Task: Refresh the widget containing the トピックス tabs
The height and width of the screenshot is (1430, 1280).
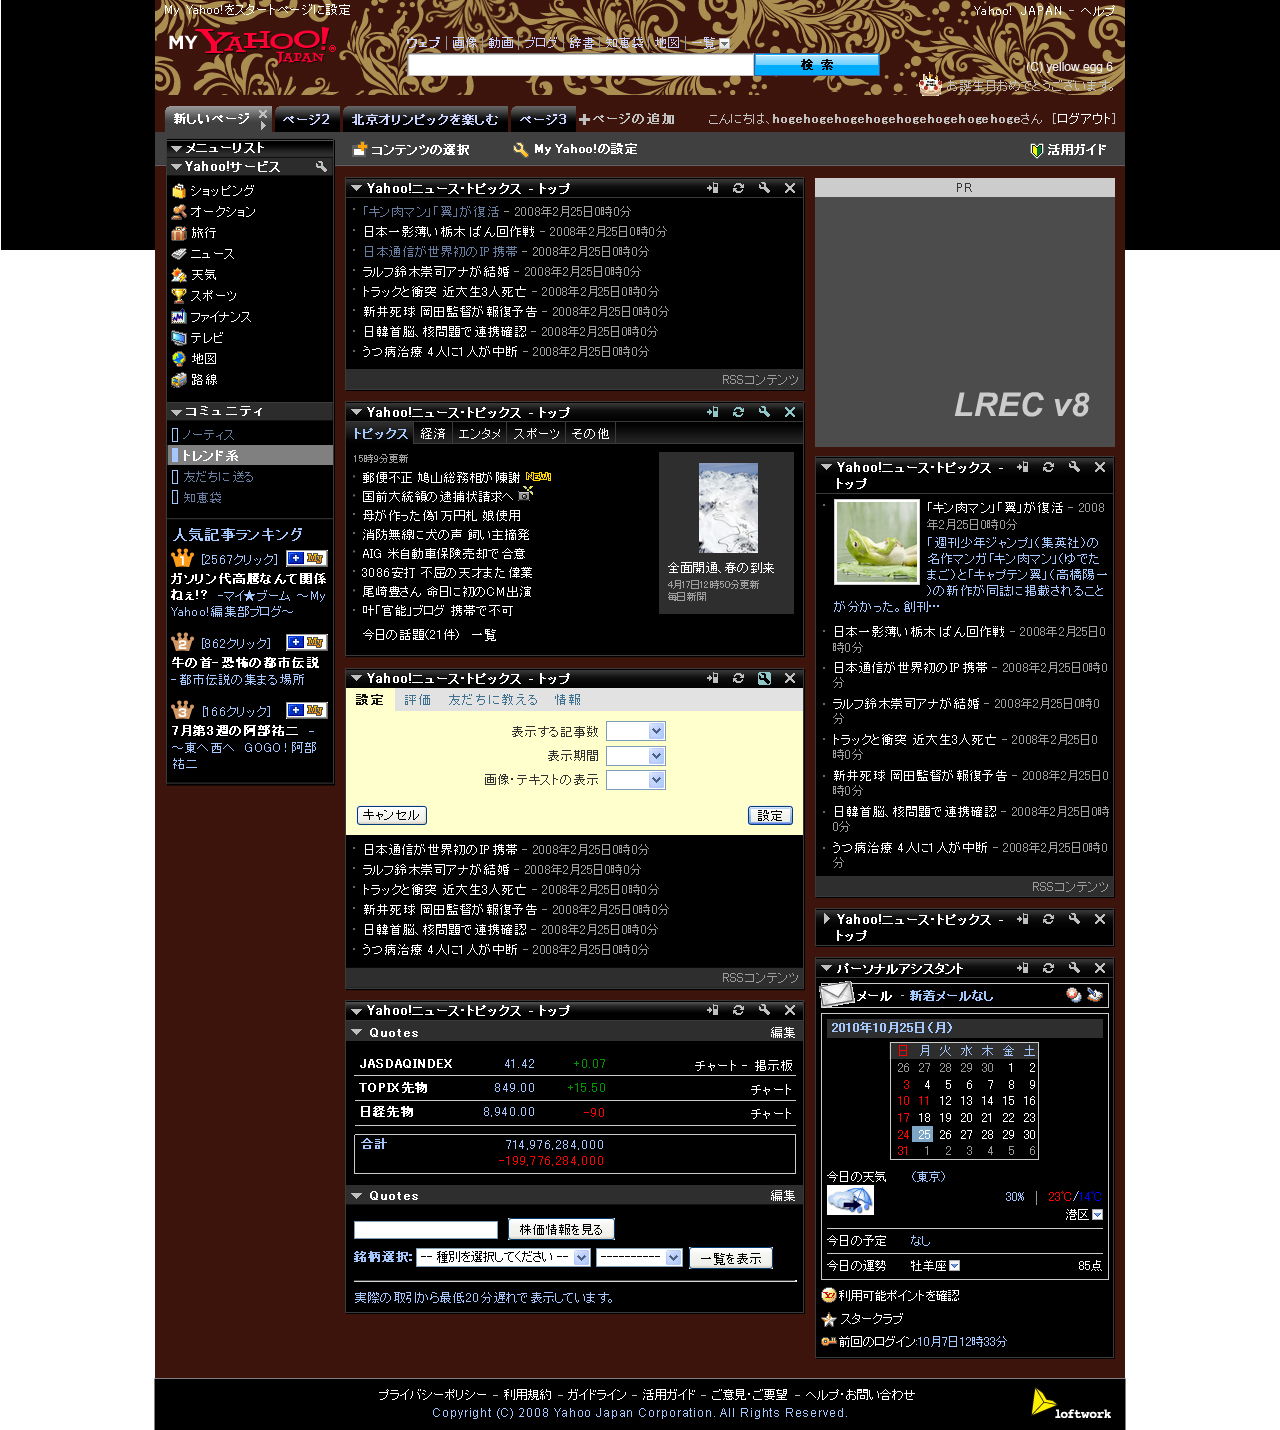Action: 738,412
